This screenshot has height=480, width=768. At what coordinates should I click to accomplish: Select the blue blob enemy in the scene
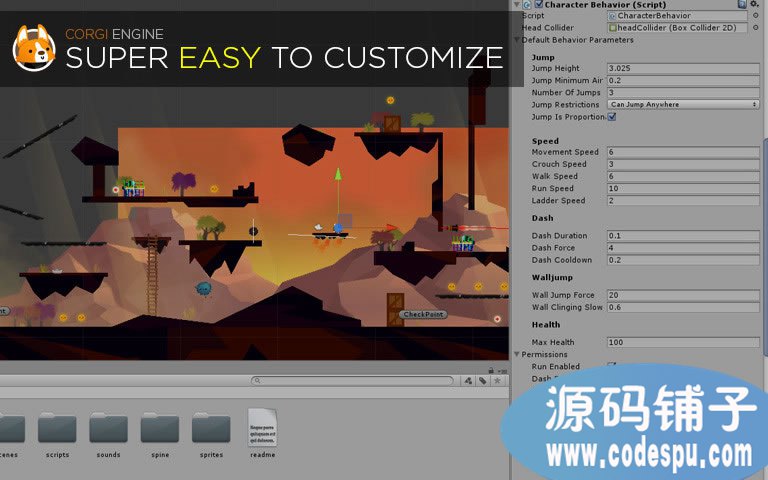pyautogui.click(x=204, y=288)
